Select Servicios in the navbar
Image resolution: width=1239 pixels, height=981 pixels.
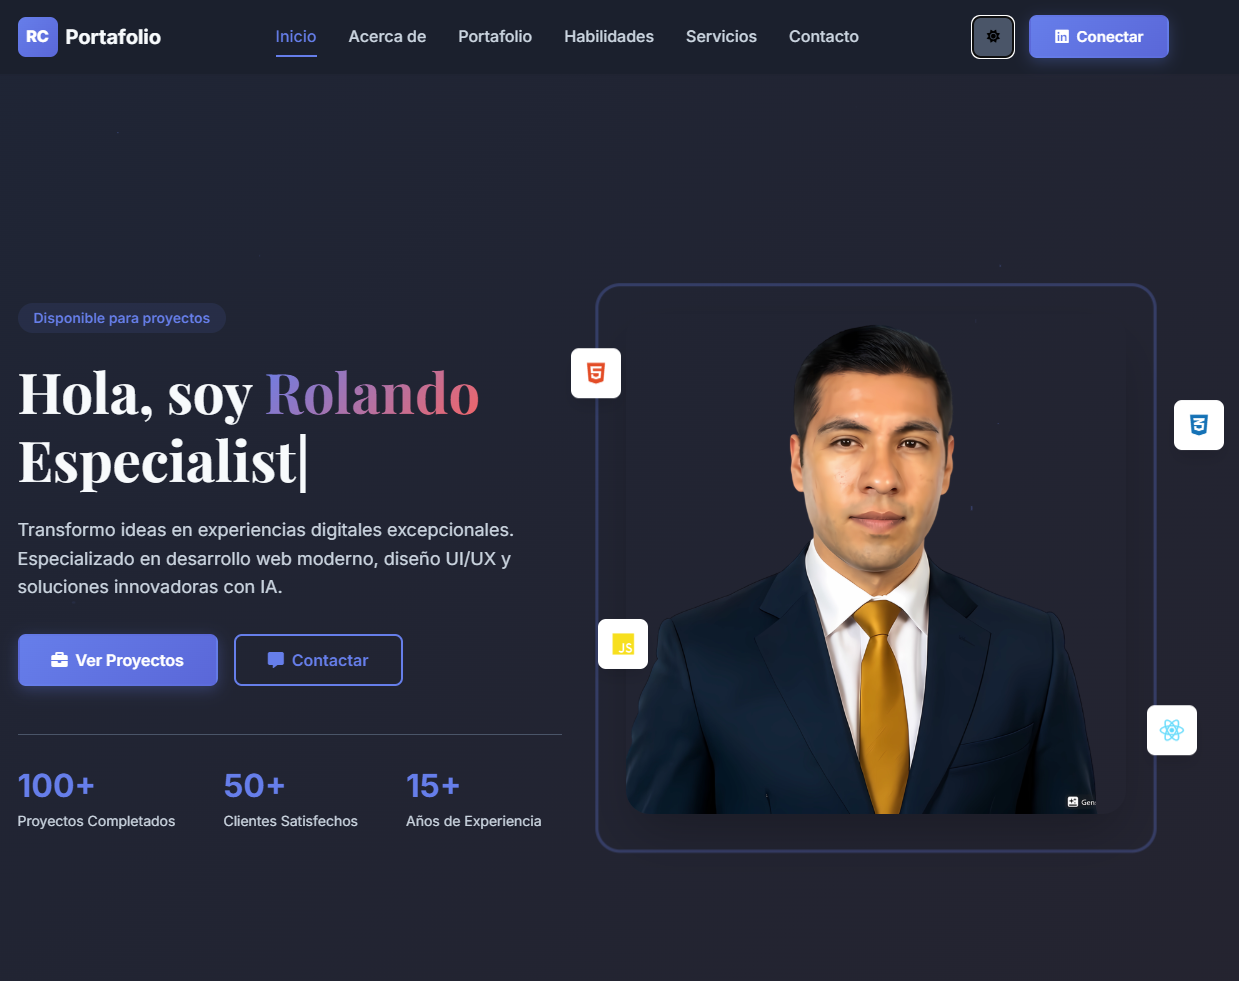tap(721, 37)
